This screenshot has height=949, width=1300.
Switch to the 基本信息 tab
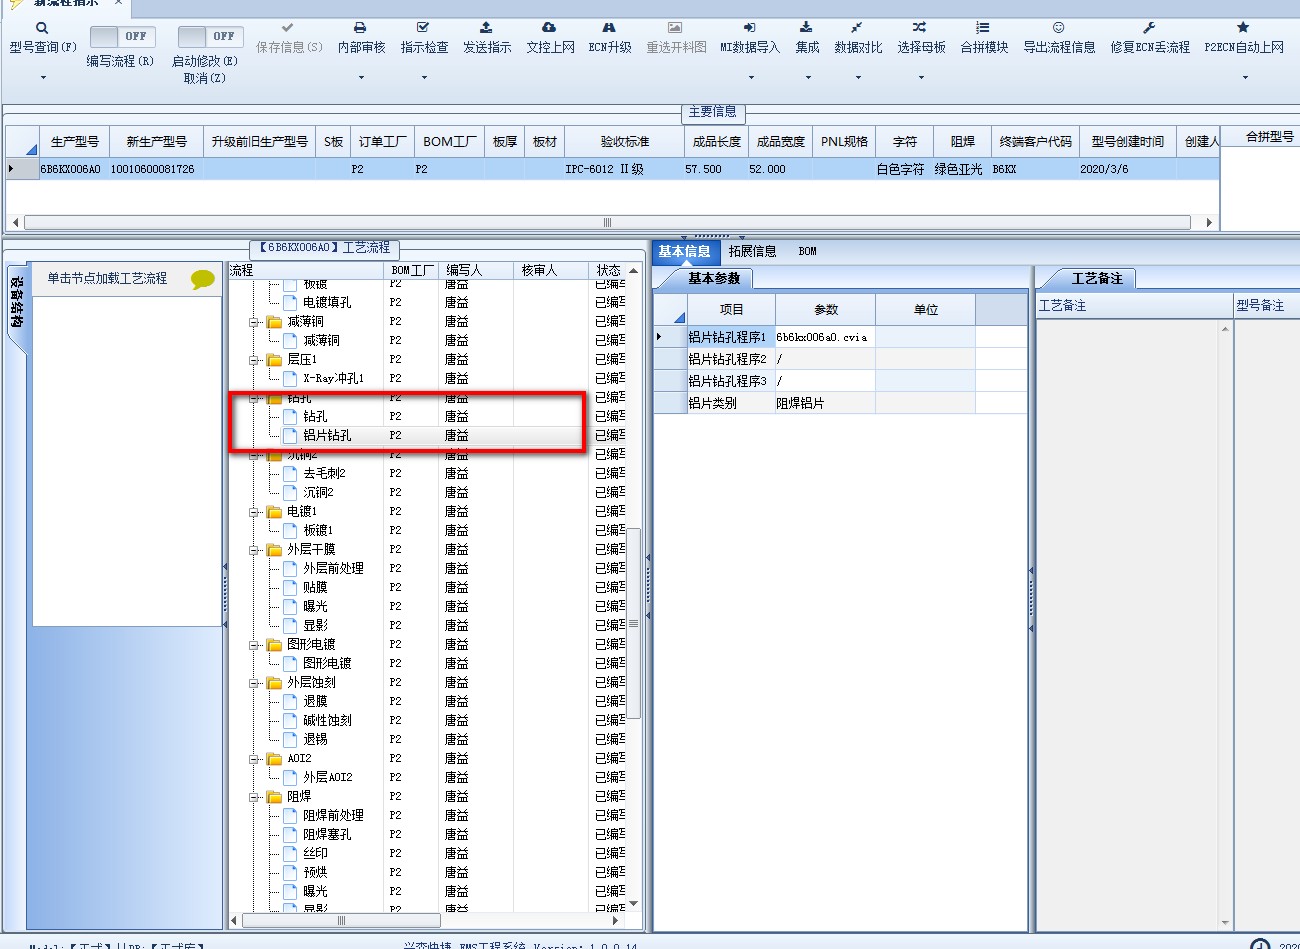pyautogui.click(x=684, y=251)
